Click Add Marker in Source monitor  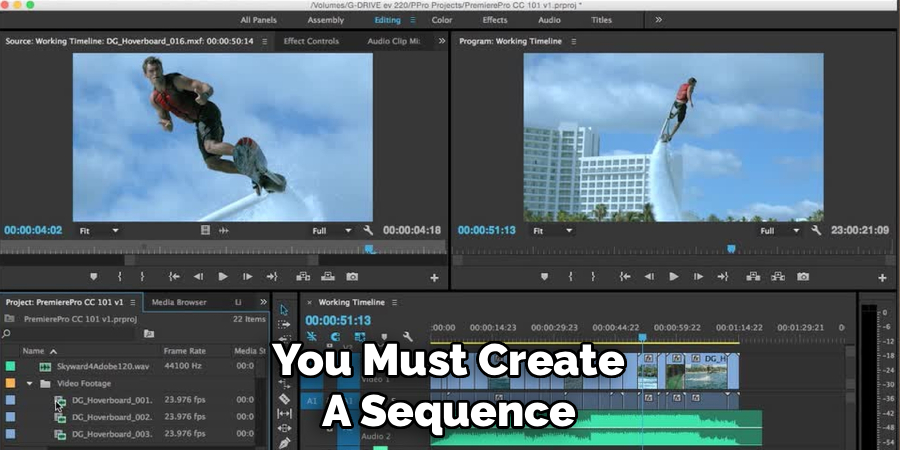click(94, 277)
